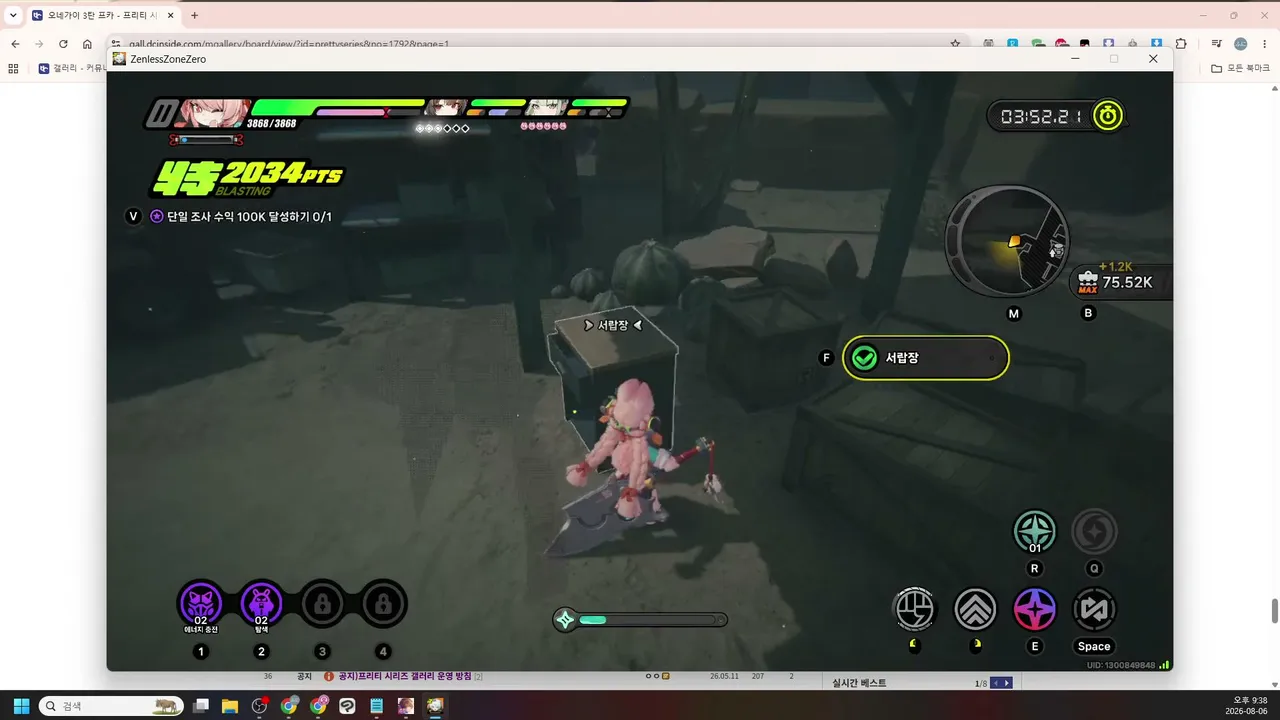The image size is (1280, 720).
Task: Use the teal skill labeled 01 (R)
Action: 1035,532
